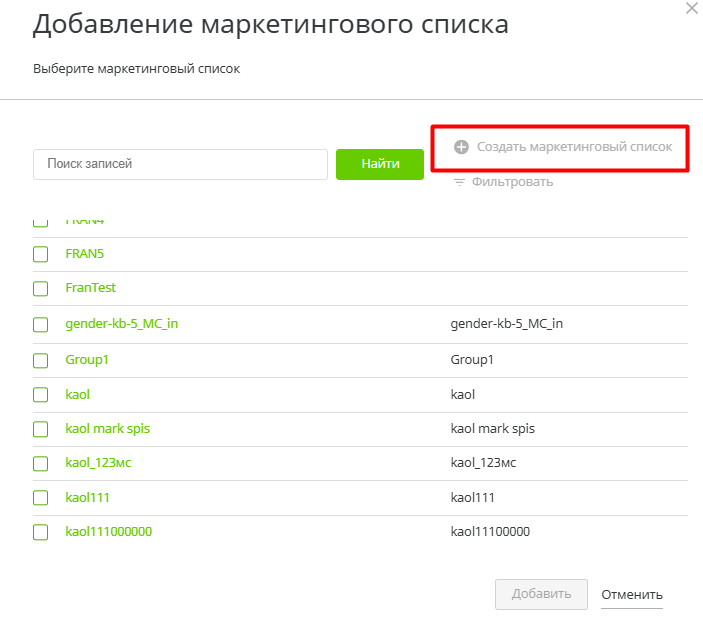Check the gender-kb-5_MC_in row checkbox
Screen dimensions: 703x618
point(41,324)
